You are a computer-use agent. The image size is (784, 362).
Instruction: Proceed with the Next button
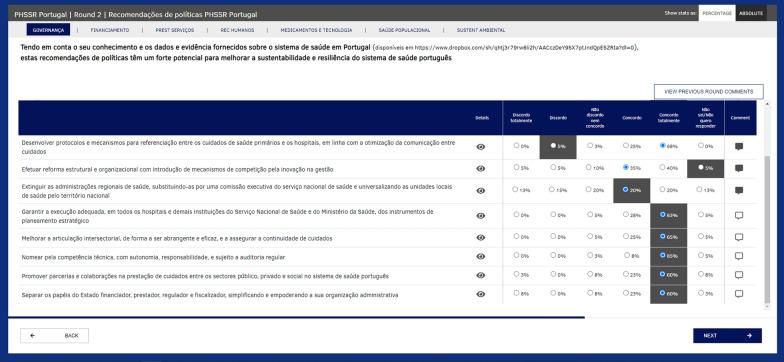click(727, 336)
